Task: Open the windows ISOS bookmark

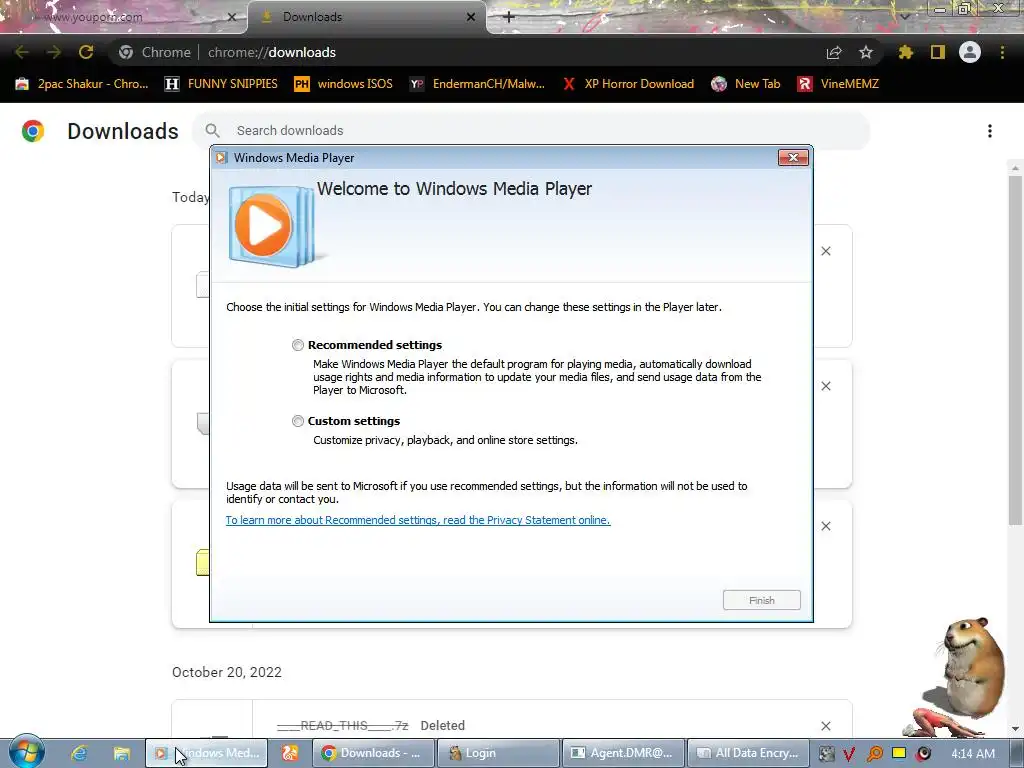Action: point(344,84)
